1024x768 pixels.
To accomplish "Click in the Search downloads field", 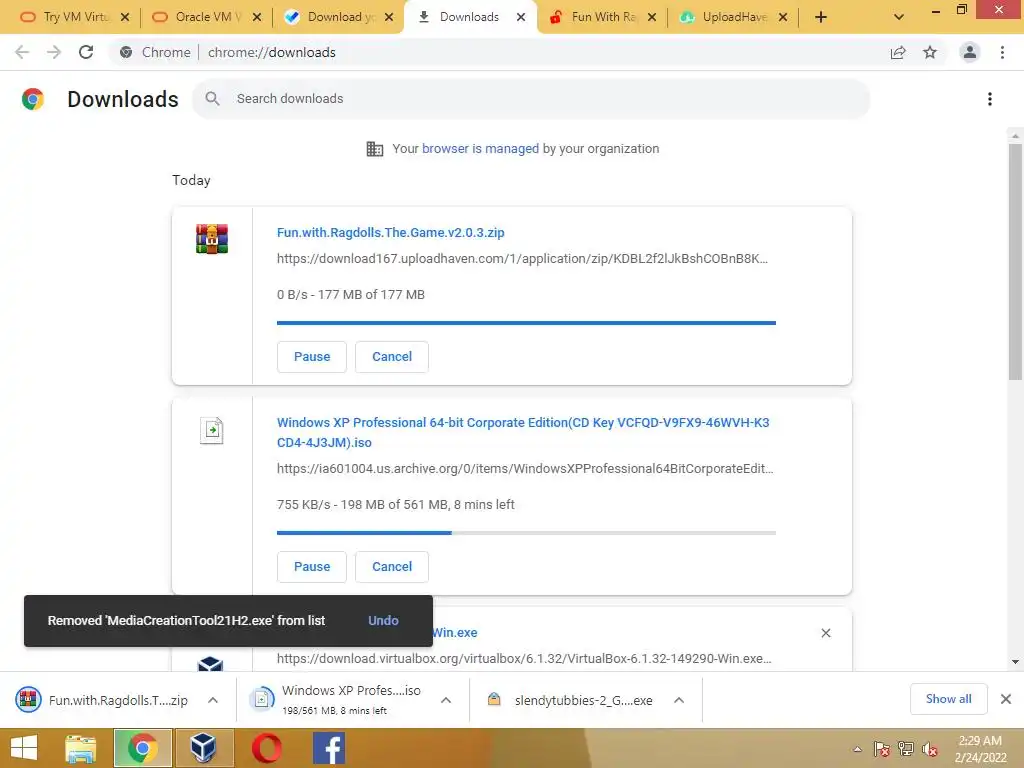I will pyautogui.click(x=531, y=99).
